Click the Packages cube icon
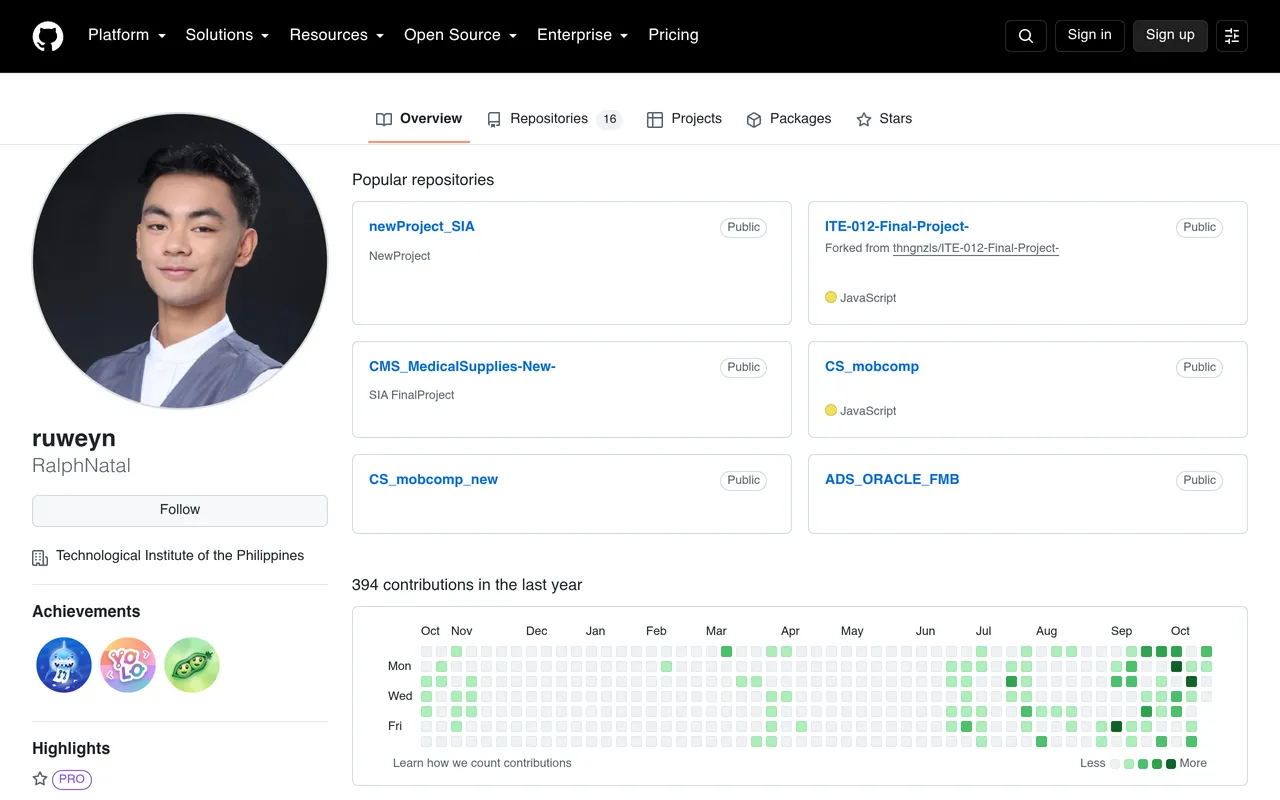 click(754, 119)
